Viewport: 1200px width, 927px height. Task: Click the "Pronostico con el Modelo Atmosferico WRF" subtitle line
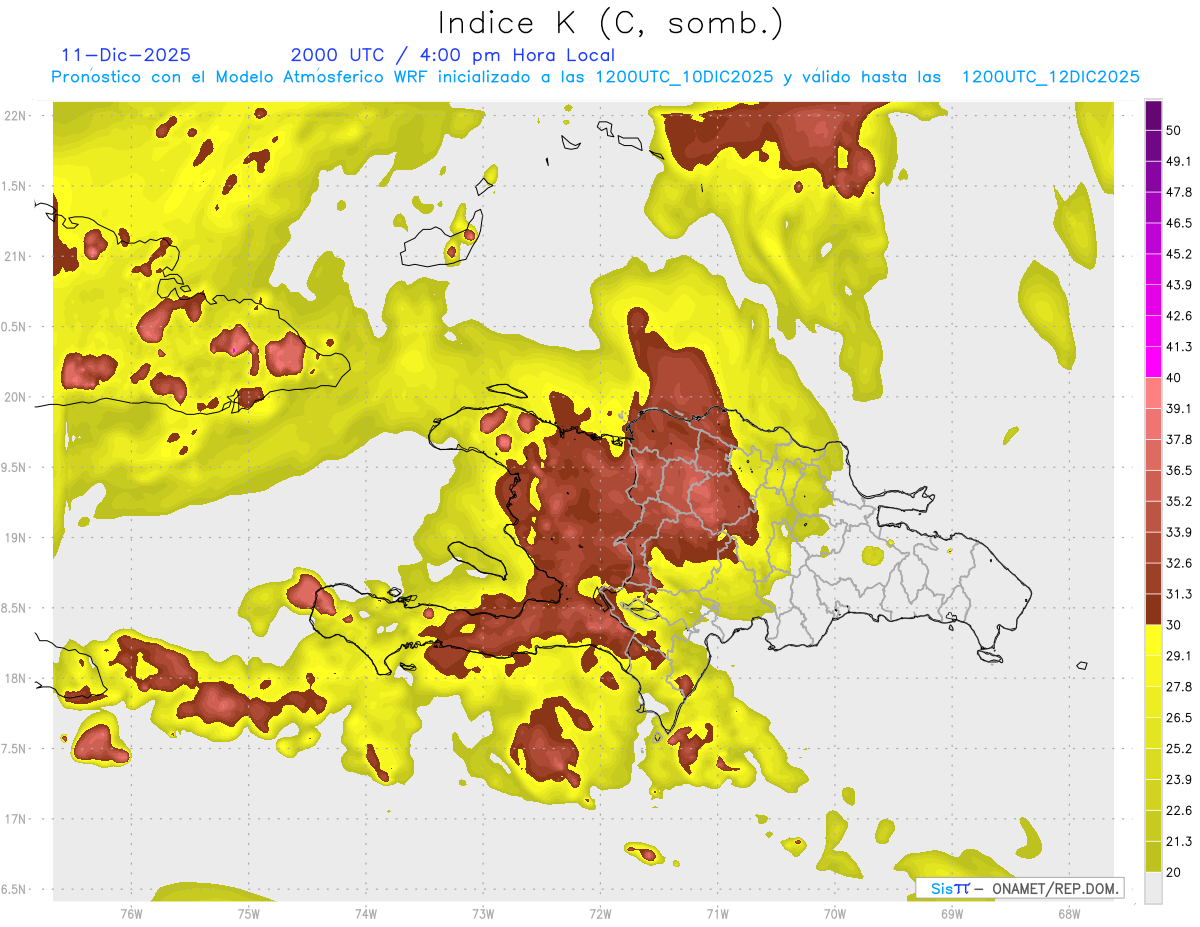point(596,77)
